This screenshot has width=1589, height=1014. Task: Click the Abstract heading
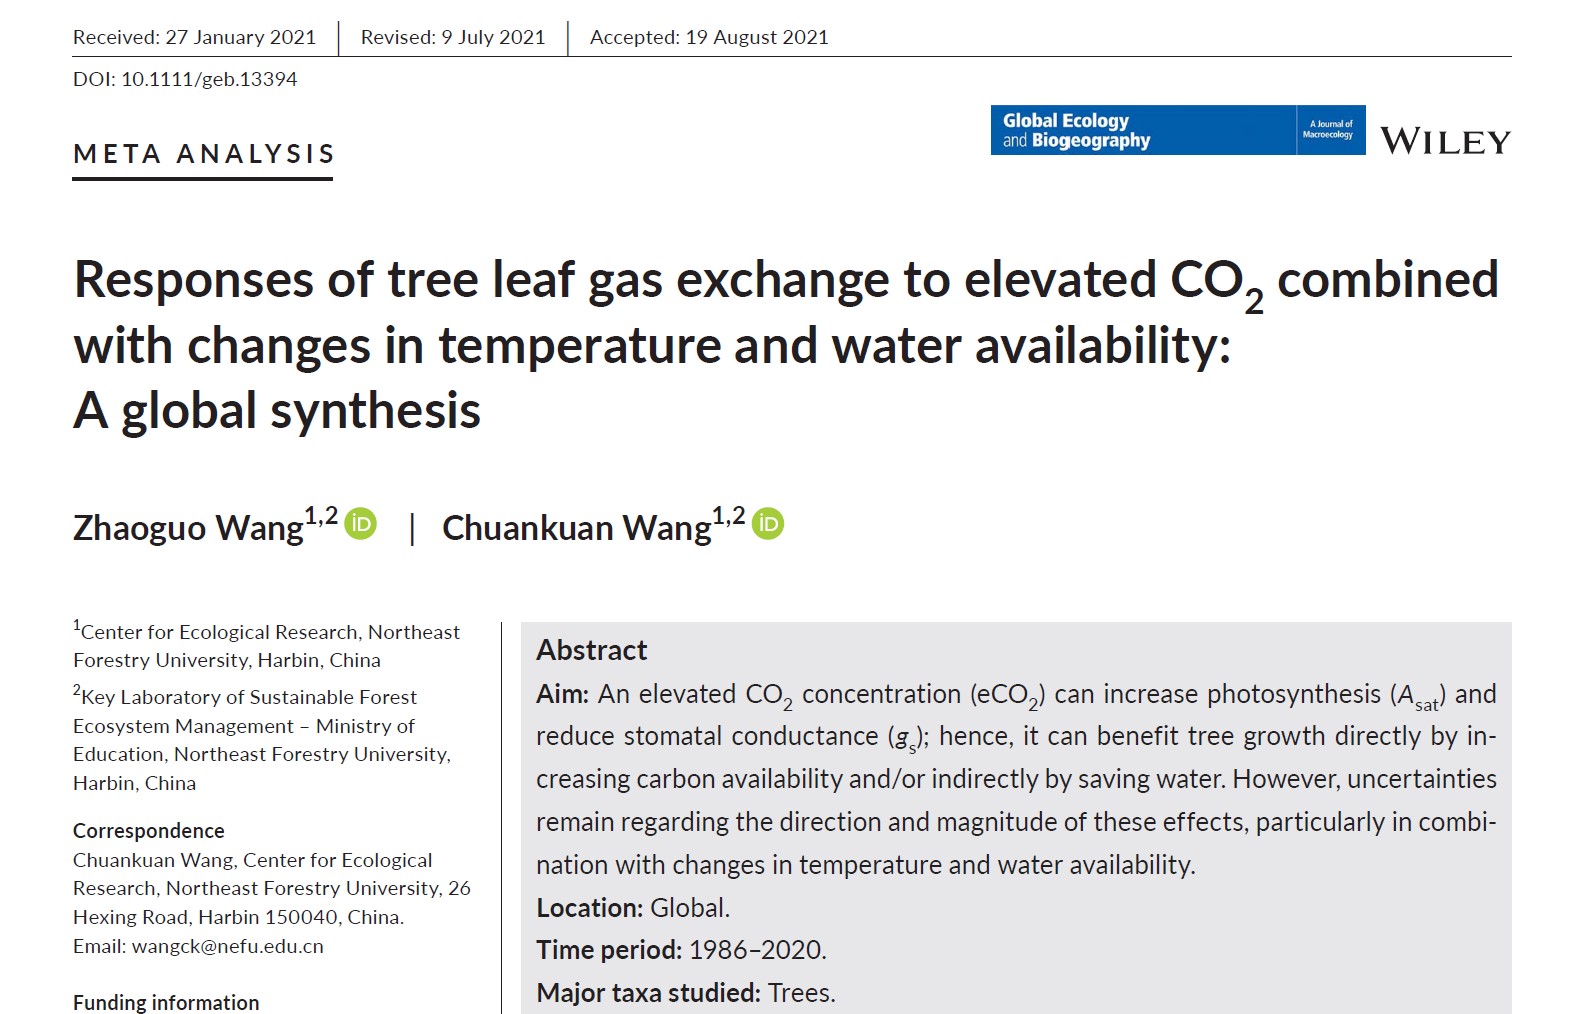[592, 650]
